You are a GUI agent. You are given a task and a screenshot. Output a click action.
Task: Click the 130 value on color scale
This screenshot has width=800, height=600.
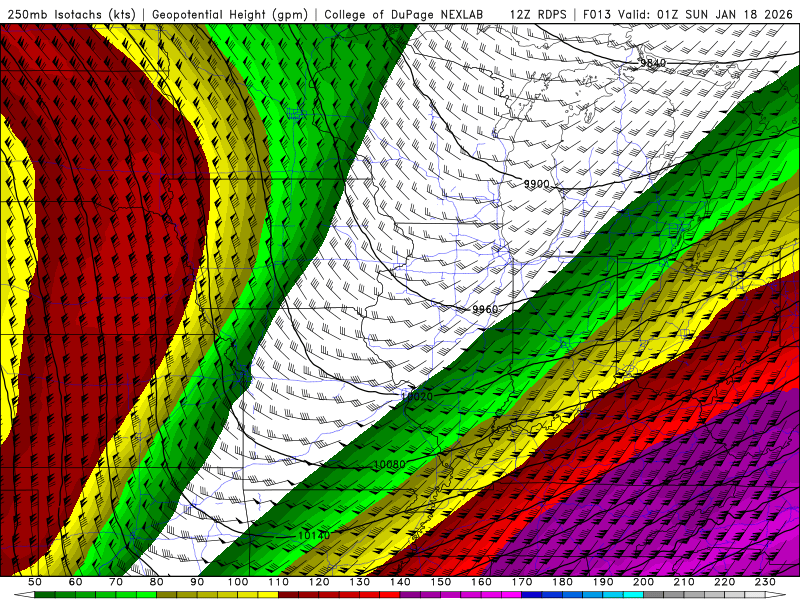(359, 582)
